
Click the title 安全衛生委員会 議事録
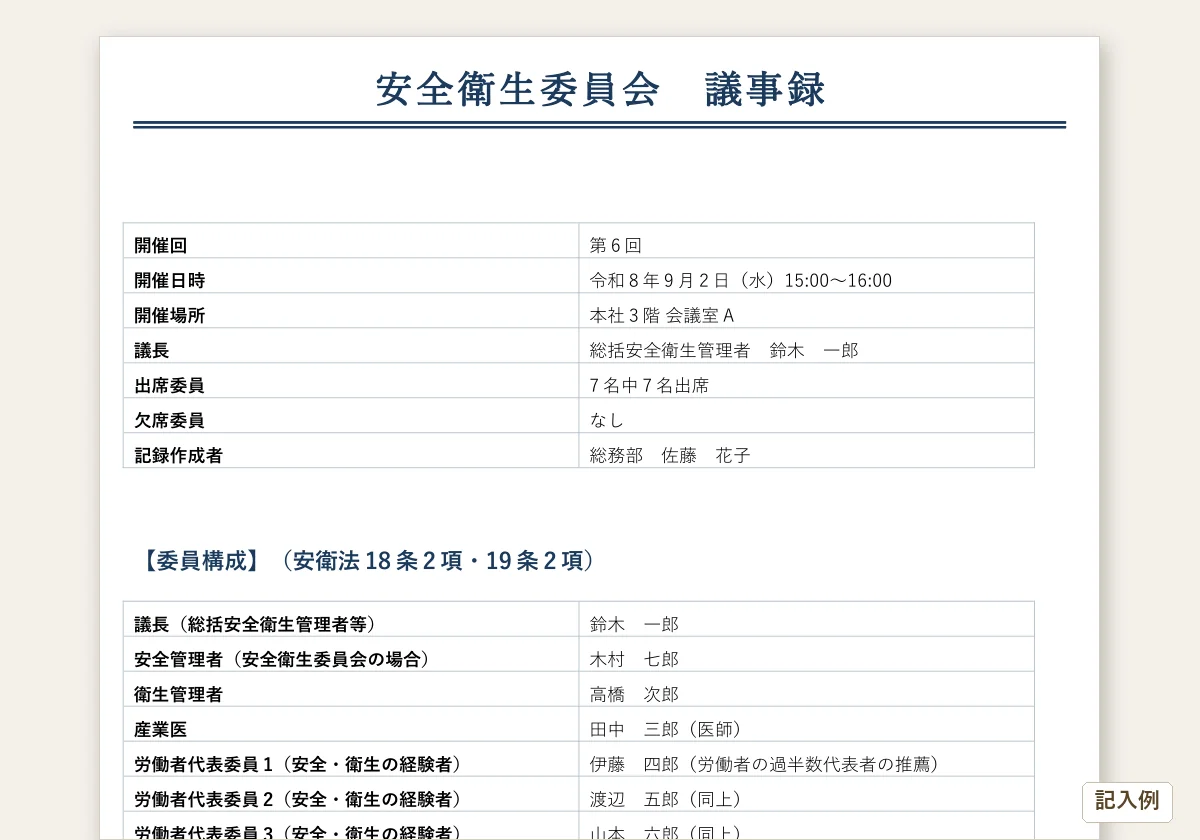pyautogui.click(x=600, y=89)
